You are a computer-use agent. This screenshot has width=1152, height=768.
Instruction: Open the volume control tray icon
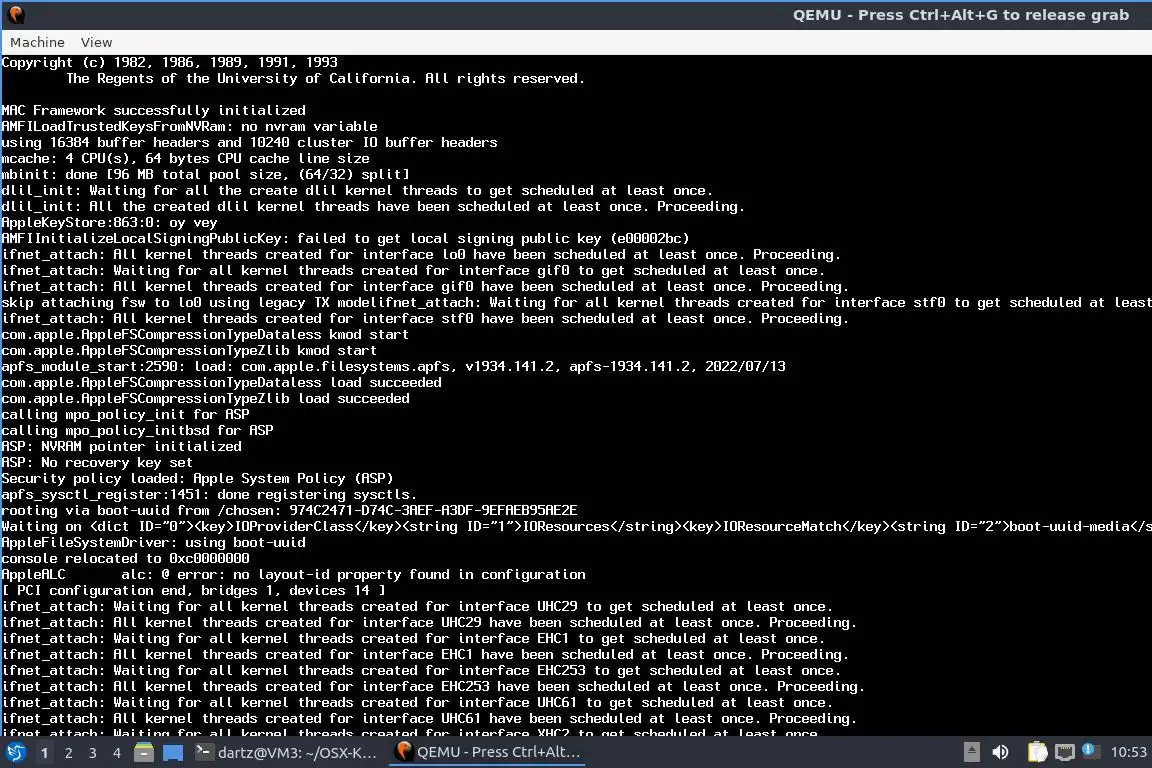tap(1000, 752)
